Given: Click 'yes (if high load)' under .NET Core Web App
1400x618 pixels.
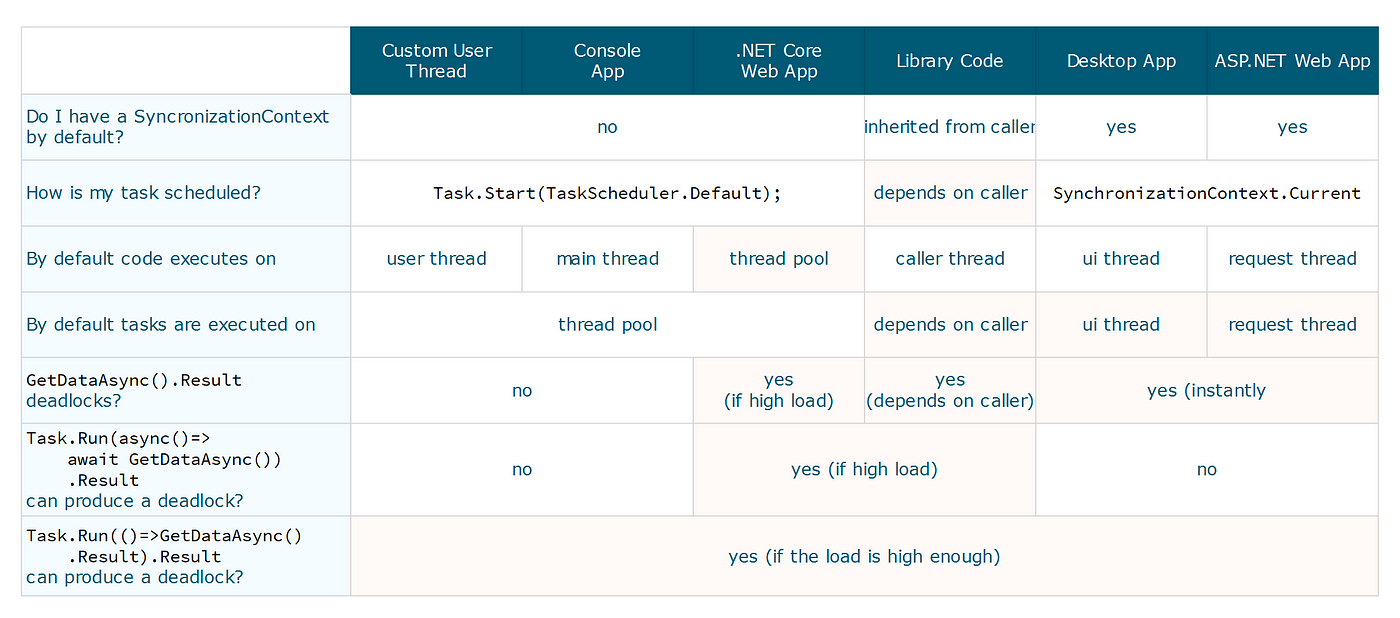Looking at the screenshot, I should 779,391.
